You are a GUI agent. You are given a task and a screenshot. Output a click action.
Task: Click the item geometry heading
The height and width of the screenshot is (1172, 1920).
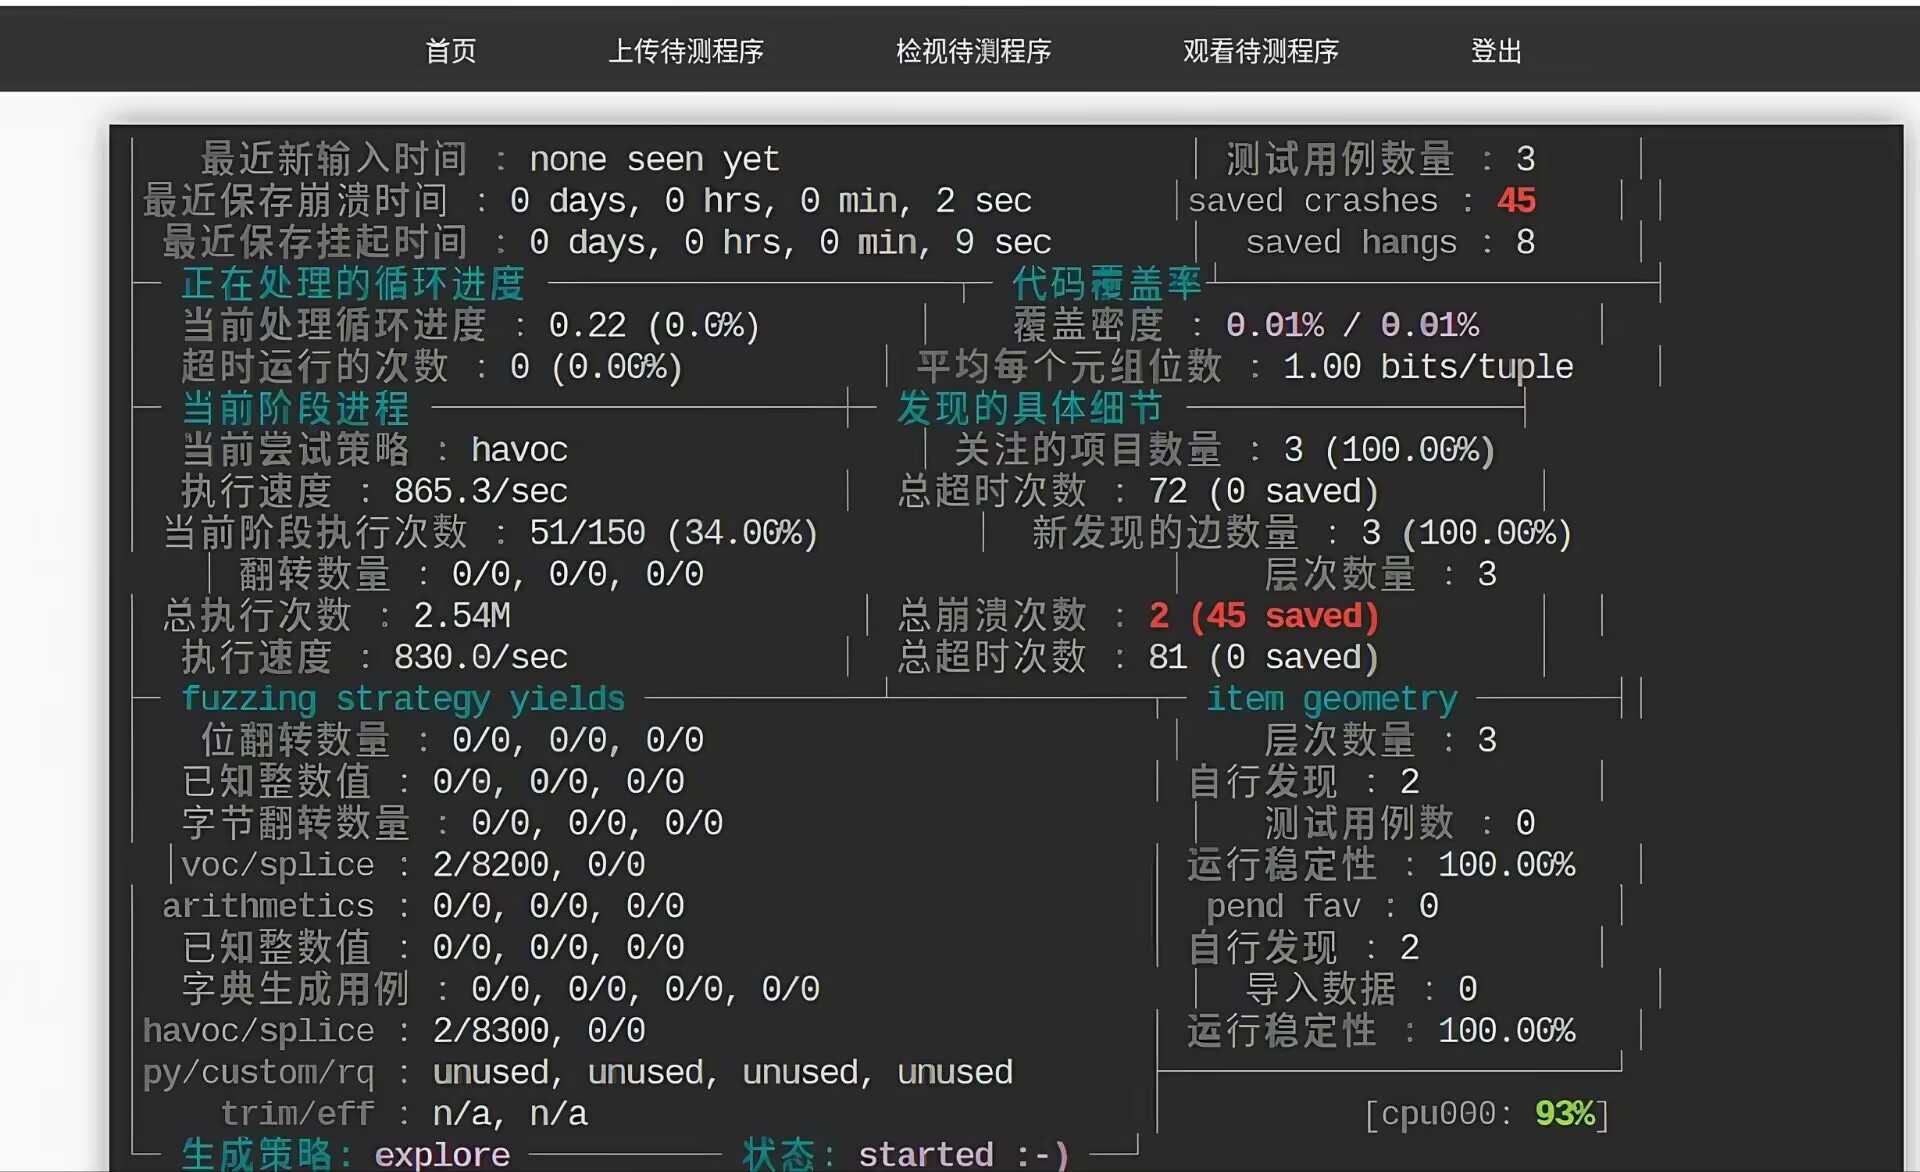point(1332,698)
